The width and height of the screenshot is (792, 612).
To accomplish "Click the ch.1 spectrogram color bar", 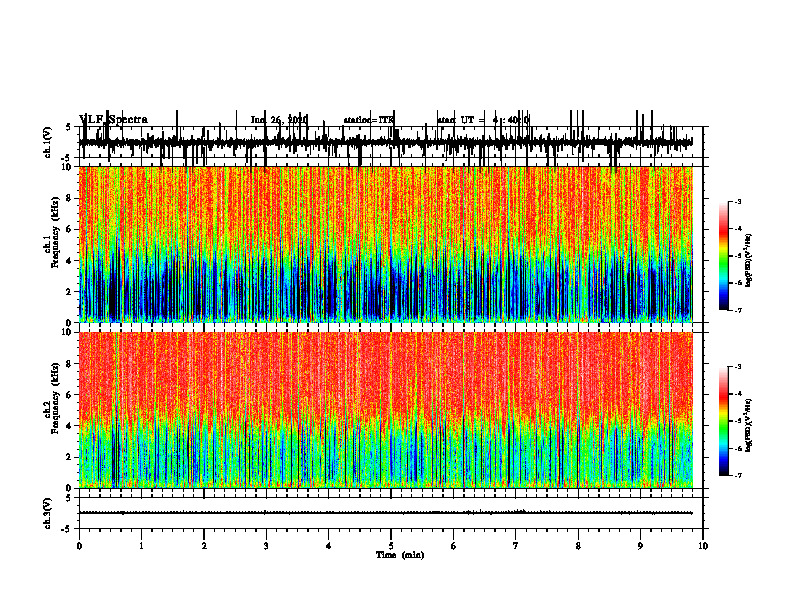I will click(x=724, y=256).
